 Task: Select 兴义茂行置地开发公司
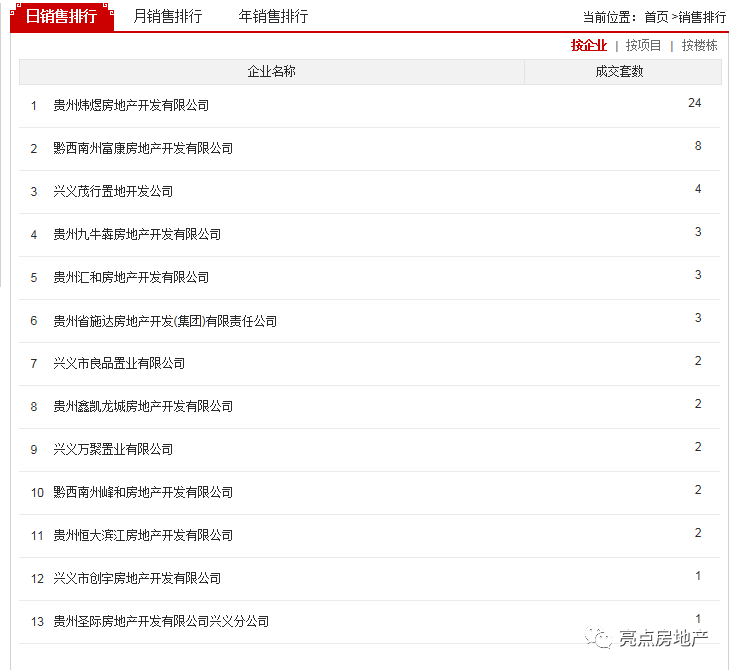coord(113,191)
